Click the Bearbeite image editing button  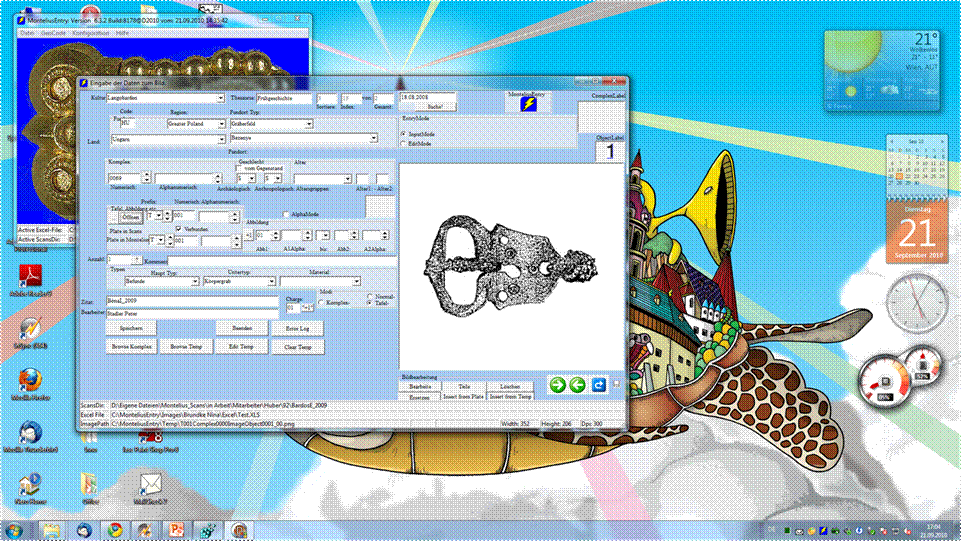[x=420, y=387]
